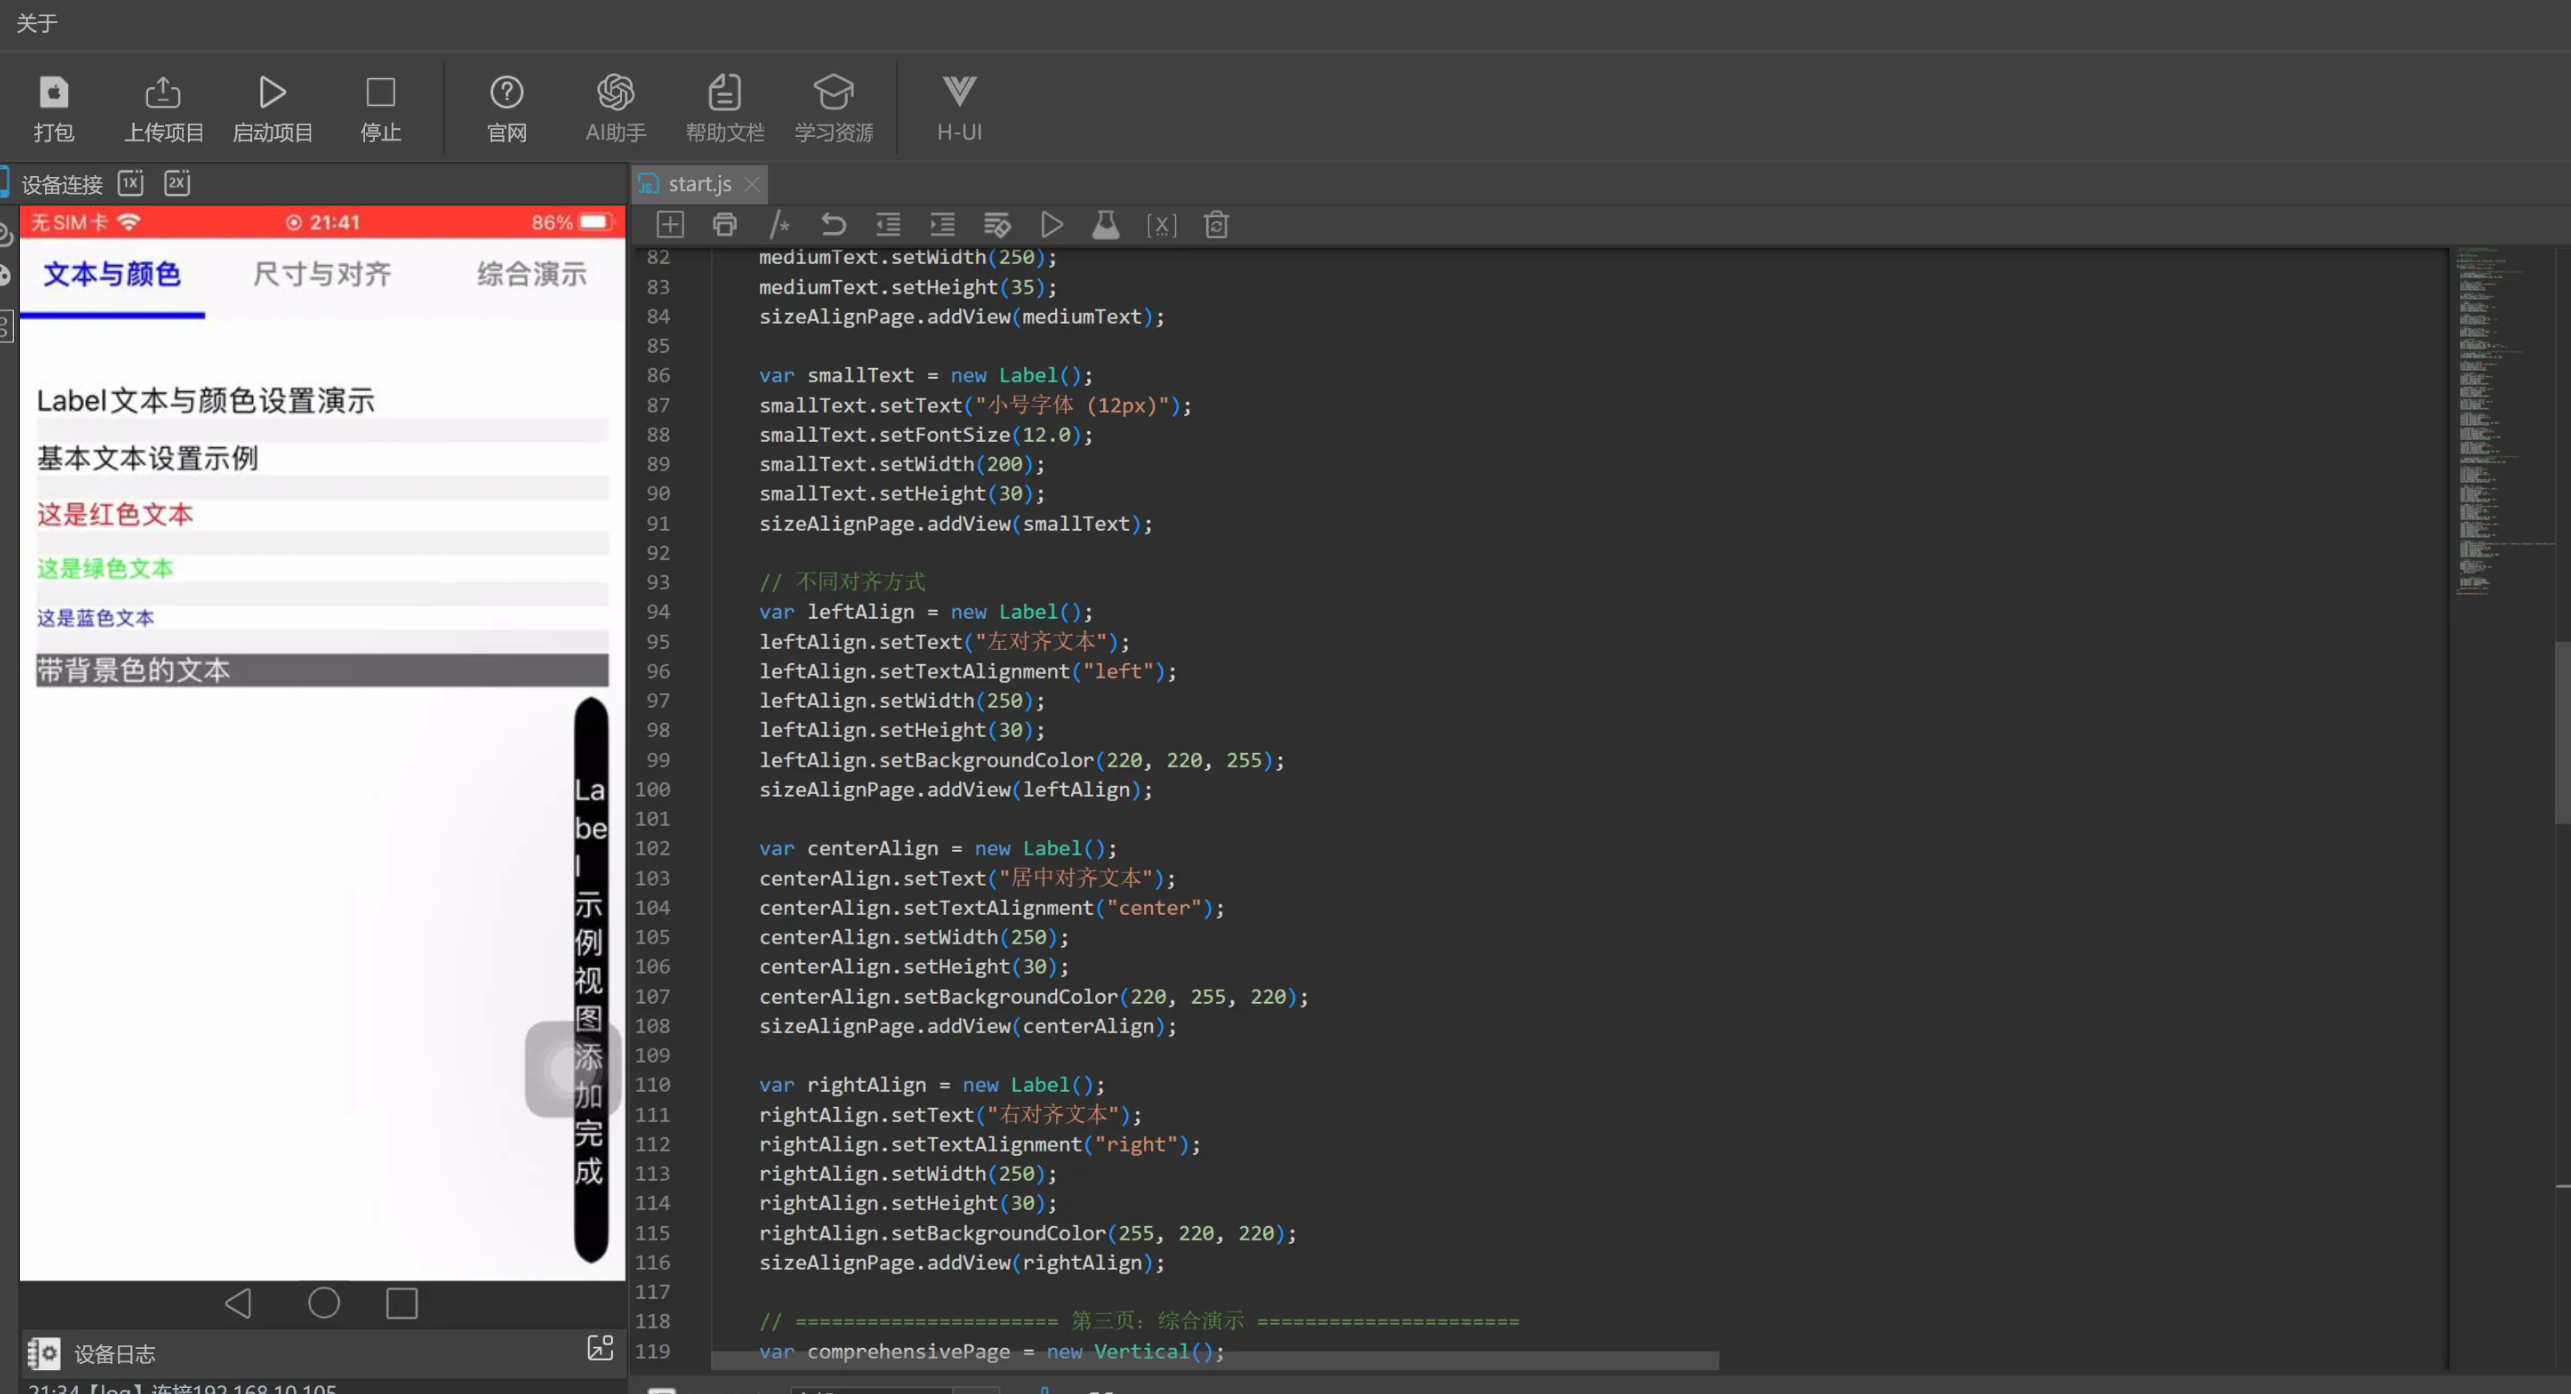The height and width of the screenshot is (1394, 2571).
Task: Switch to the 尺寸与对齐 tab
Action: pos(321,274)
